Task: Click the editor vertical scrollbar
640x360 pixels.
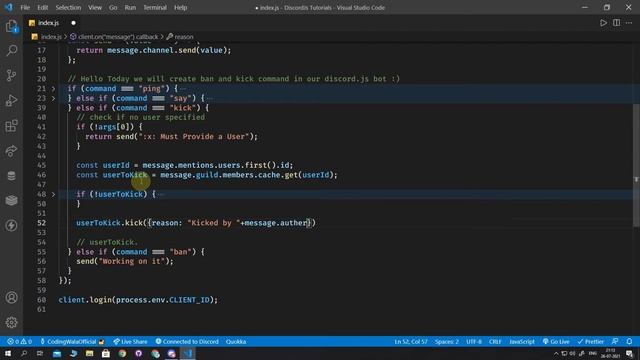Action: coord(636,166)
